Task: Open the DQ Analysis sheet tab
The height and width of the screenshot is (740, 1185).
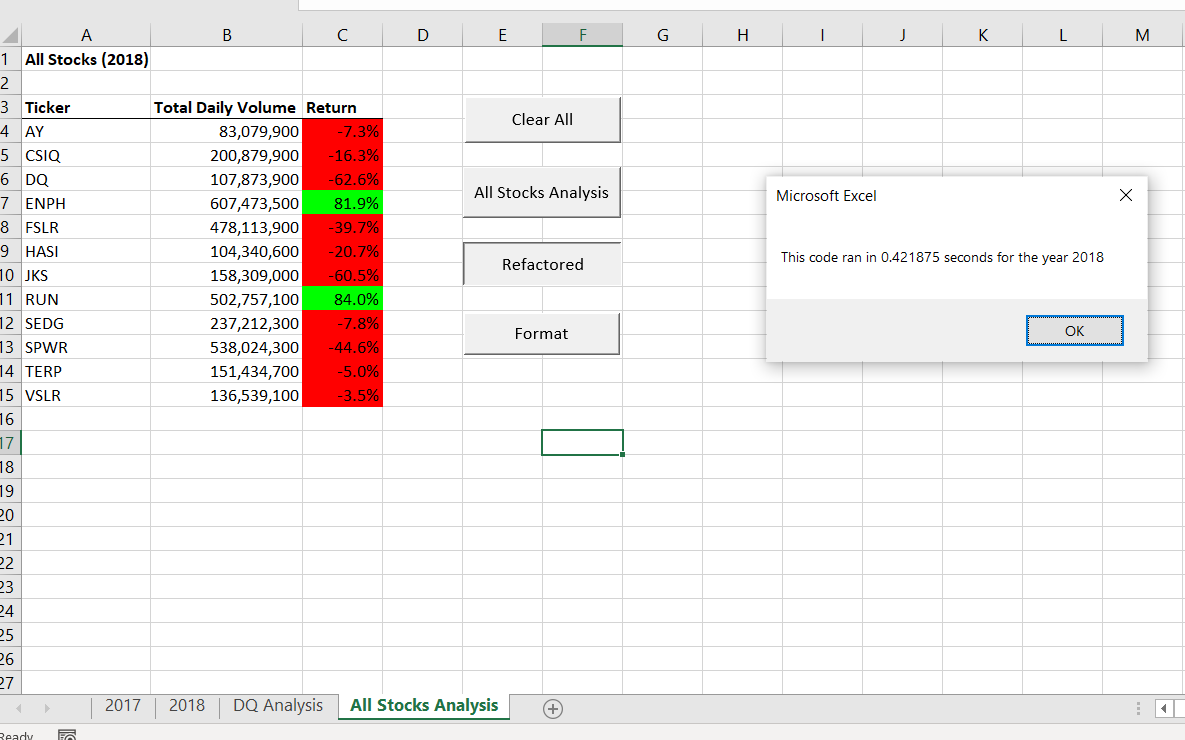Action: [277, 706]
